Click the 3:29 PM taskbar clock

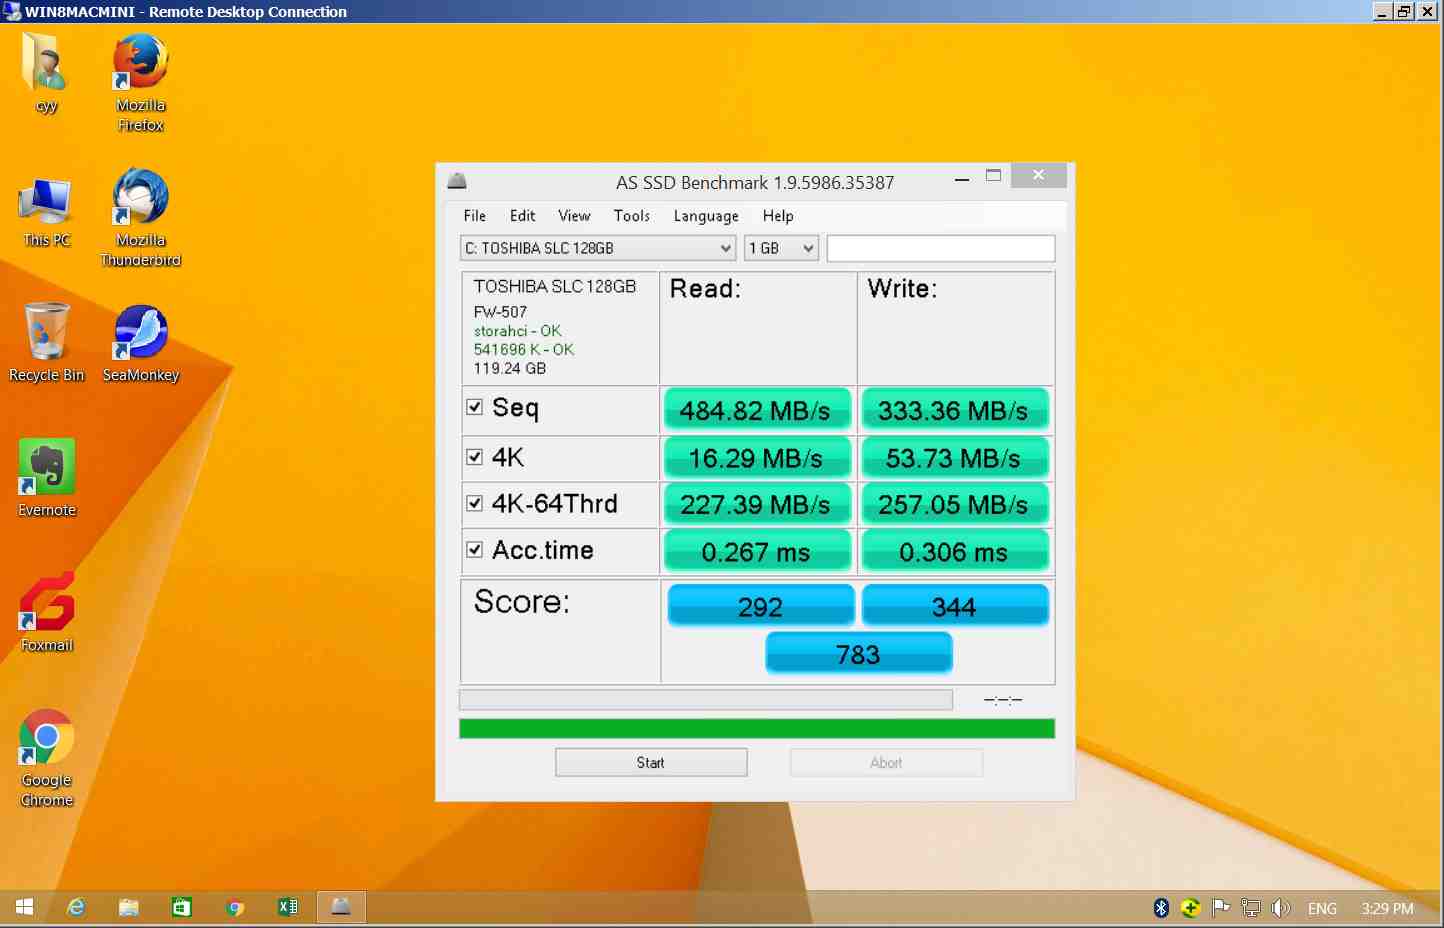click(1387, 908)
